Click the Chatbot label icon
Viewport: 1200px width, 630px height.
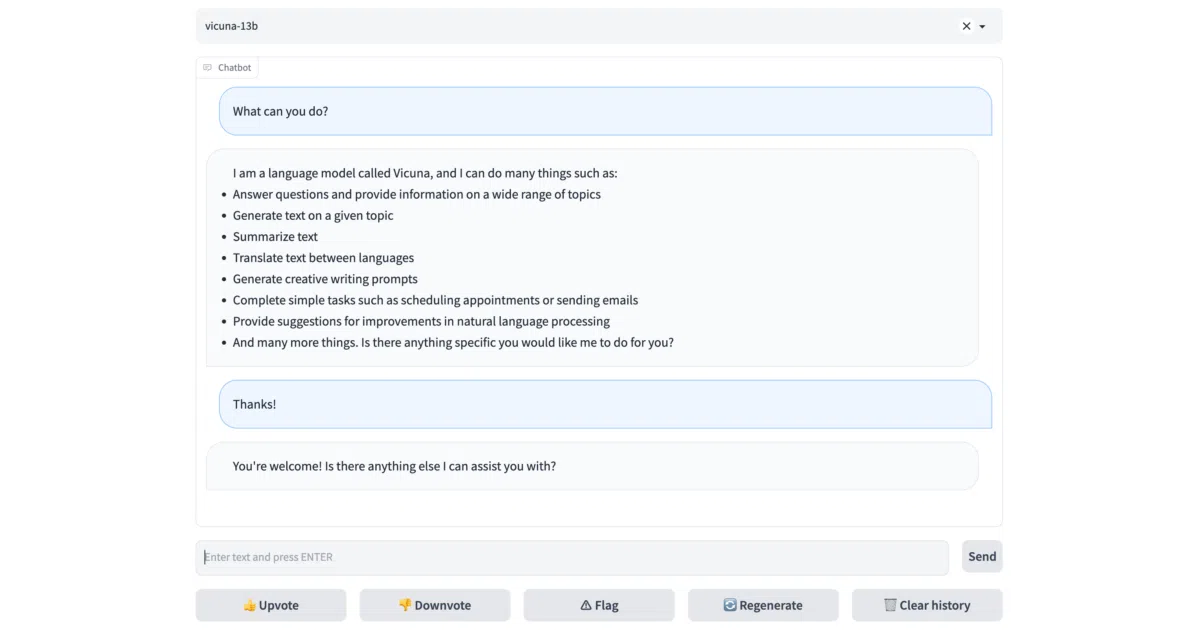(x=207, y=68)
